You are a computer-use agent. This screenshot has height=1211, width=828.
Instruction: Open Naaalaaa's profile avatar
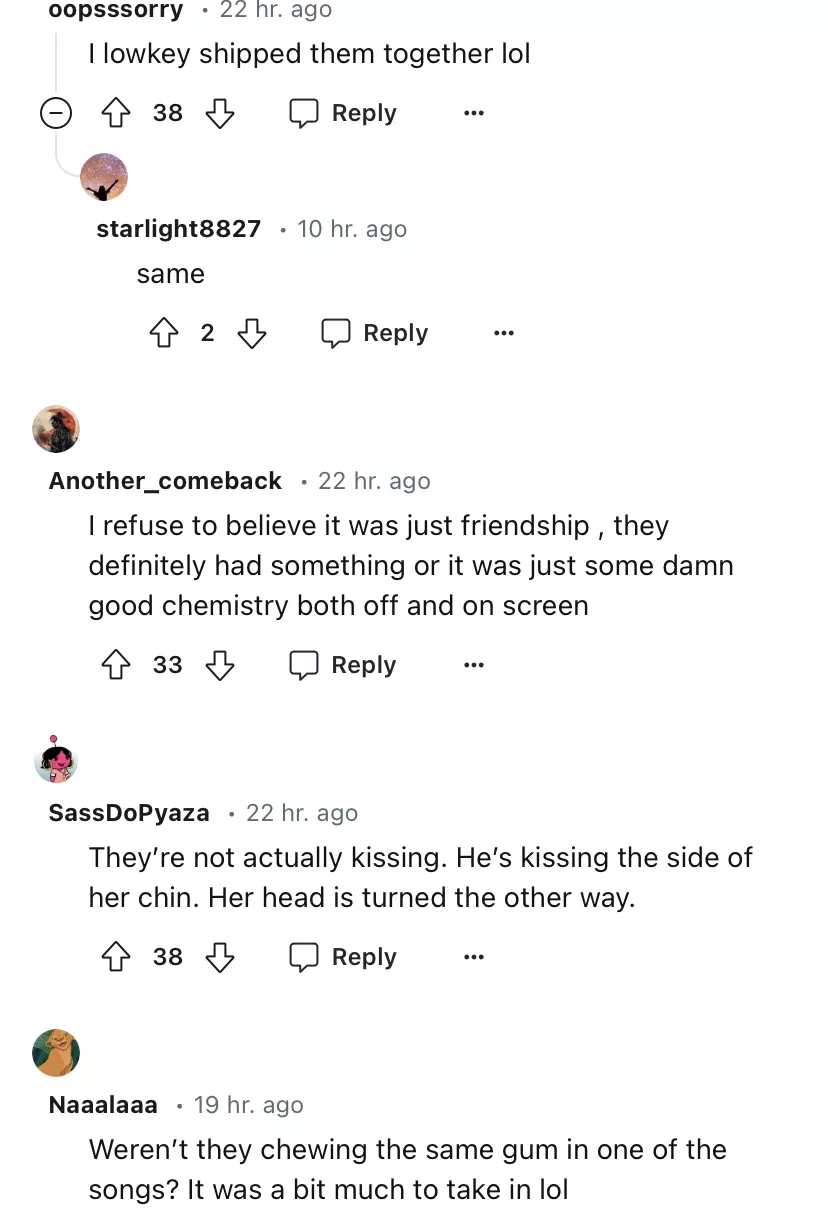point(56,1053)
